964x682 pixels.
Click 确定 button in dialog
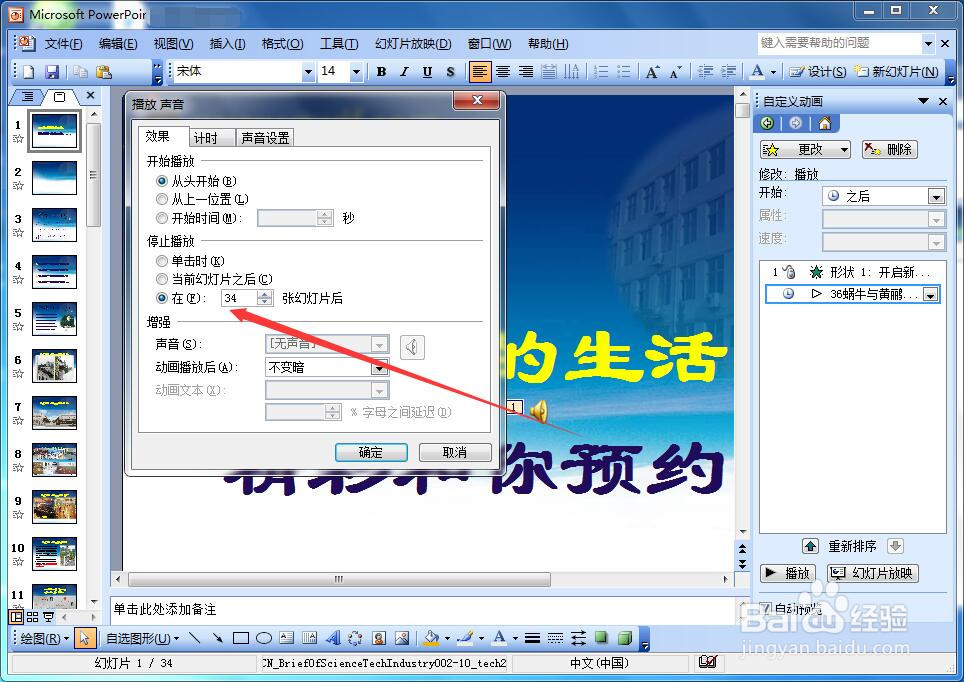(x=371, y=453)
